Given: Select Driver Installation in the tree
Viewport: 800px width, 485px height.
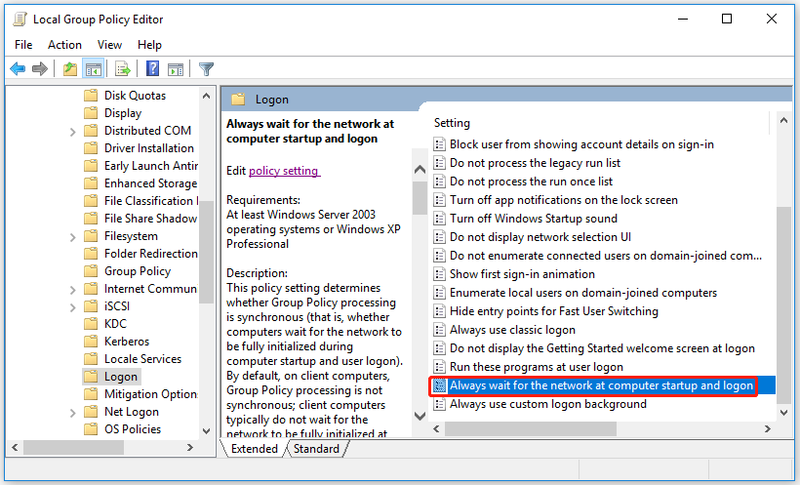Looking at the screenshot, I should tap(149, 148).
